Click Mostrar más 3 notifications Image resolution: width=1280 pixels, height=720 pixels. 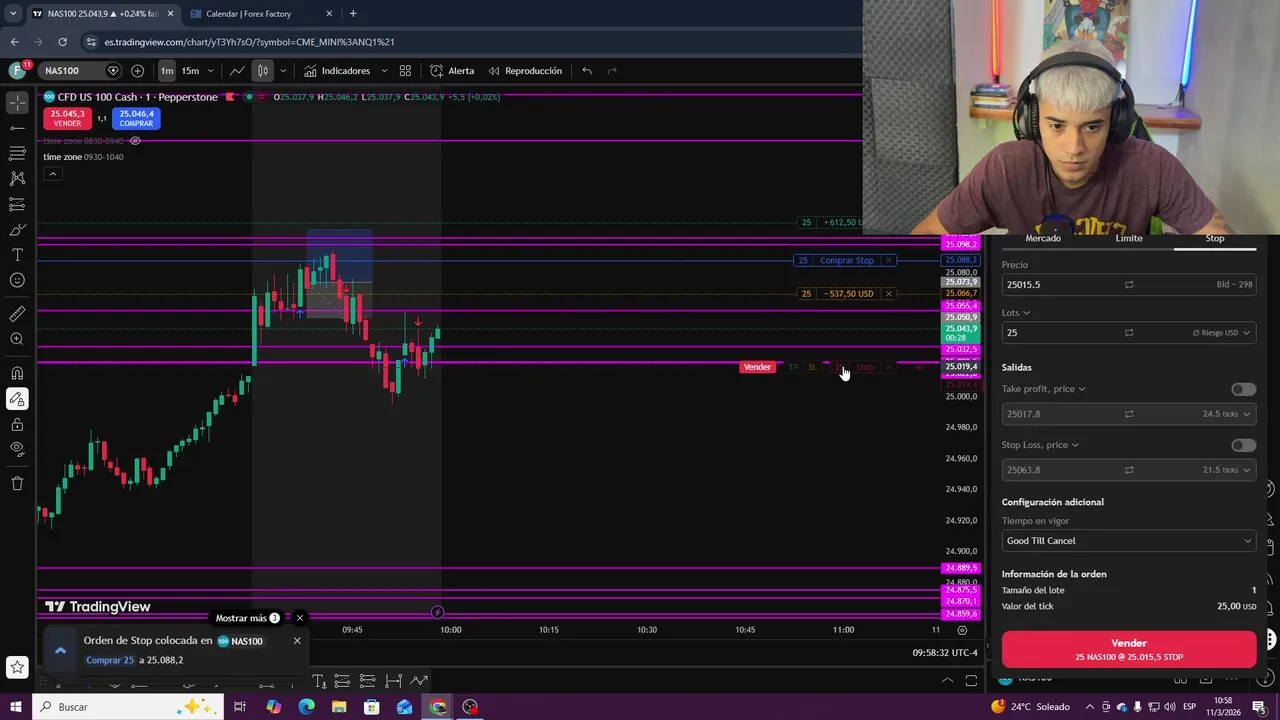tap(248, 618)
